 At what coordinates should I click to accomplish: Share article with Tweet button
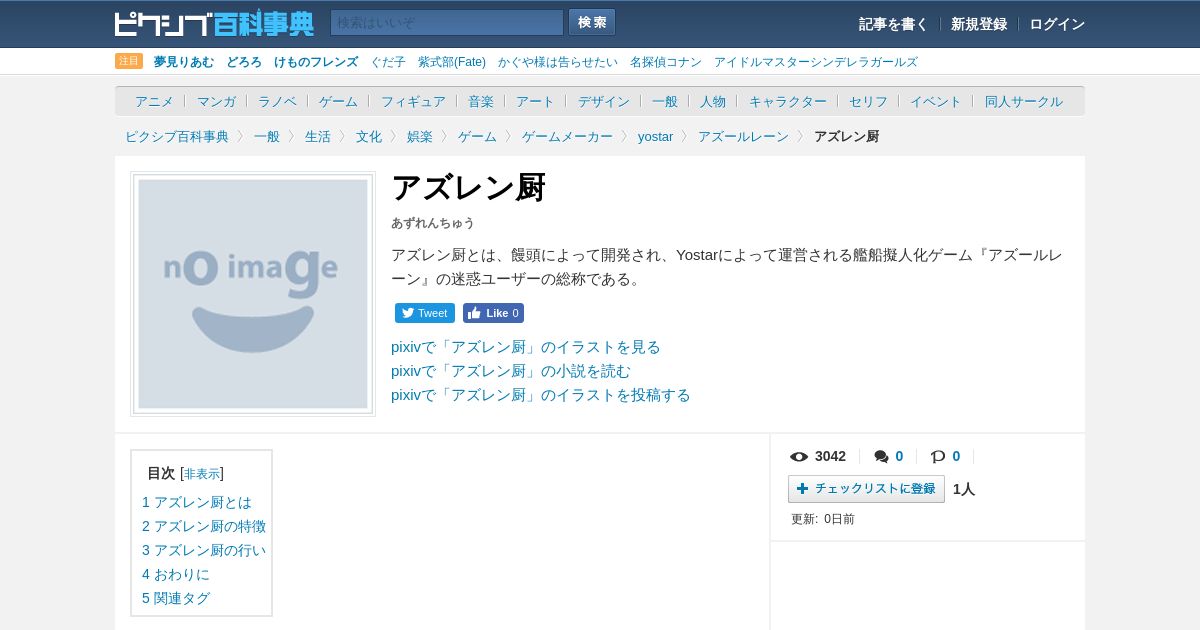tap(425, 313)
